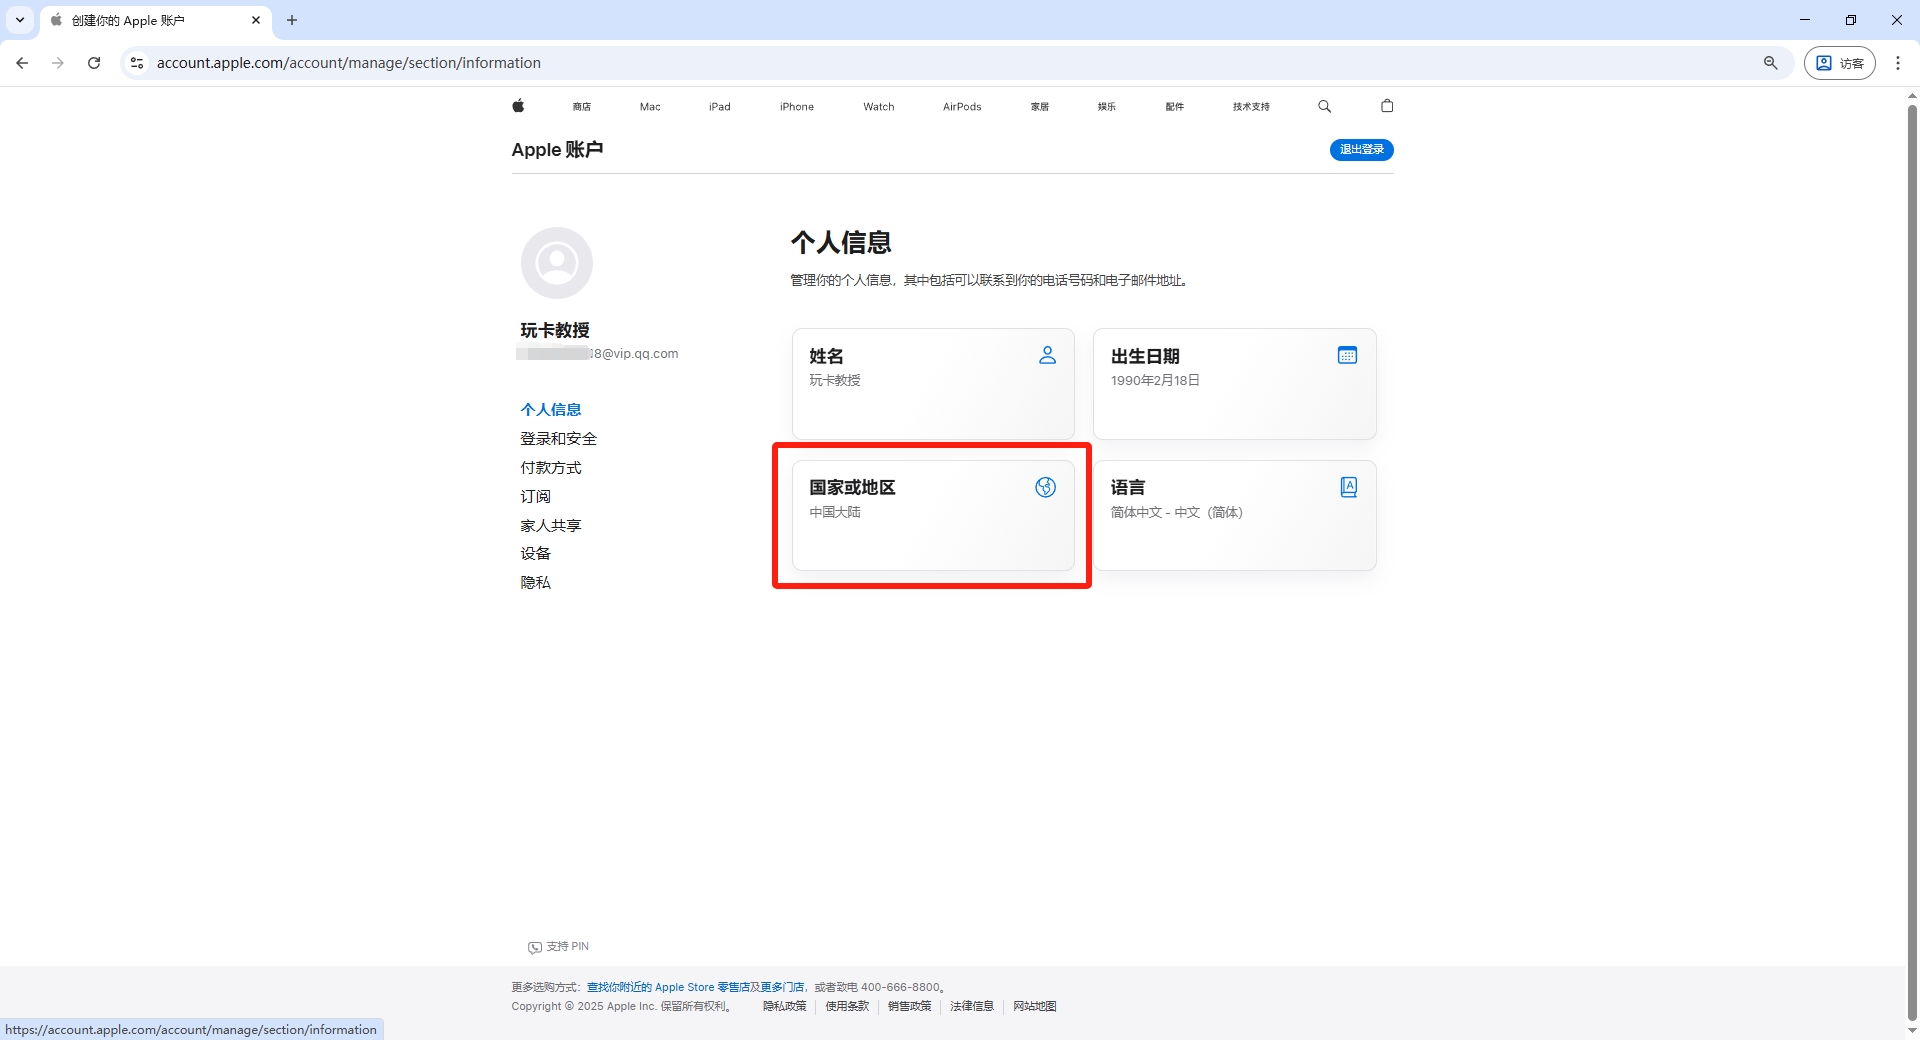Open the 出生日期 card

(x=1234, y=383)
